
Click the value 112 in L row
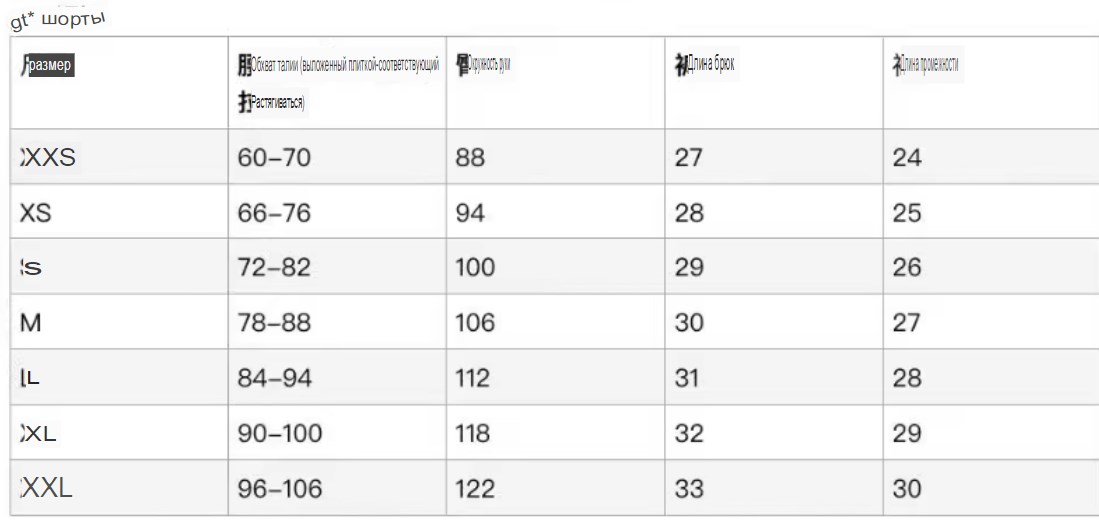coord(473,378)
